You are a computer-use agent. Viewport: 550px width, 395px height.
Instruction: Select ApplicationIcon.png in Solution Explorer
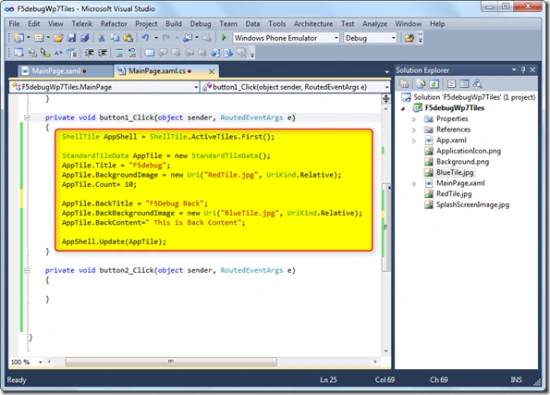468,151
